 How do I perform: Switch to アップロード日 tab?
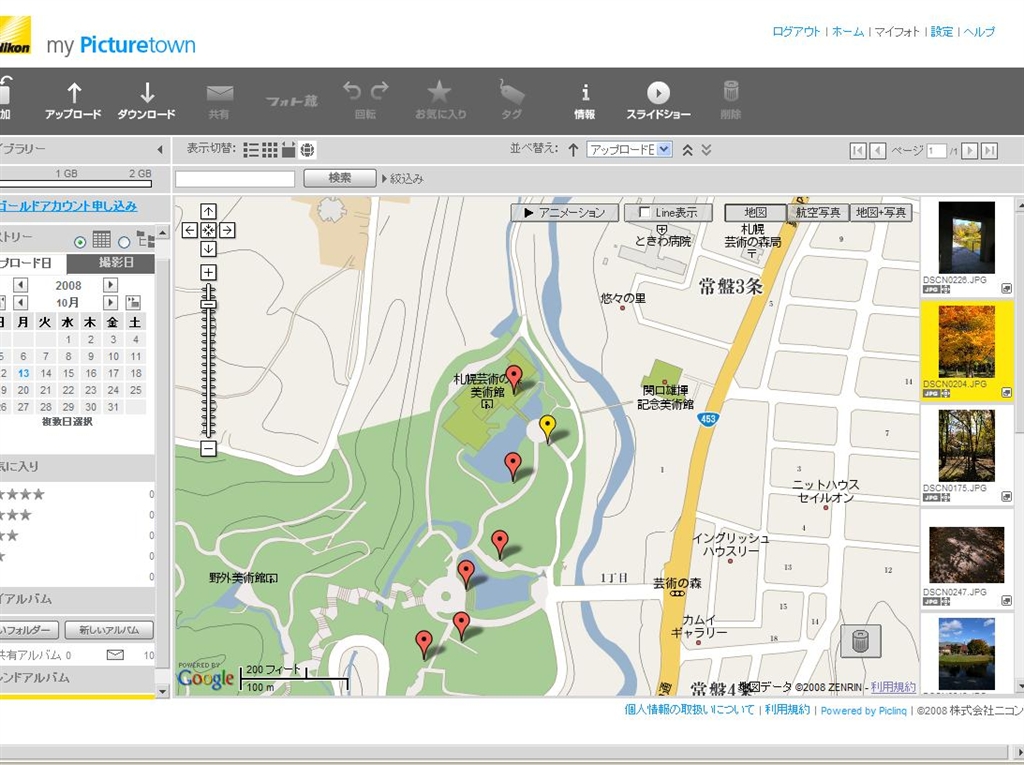[33, 263]
